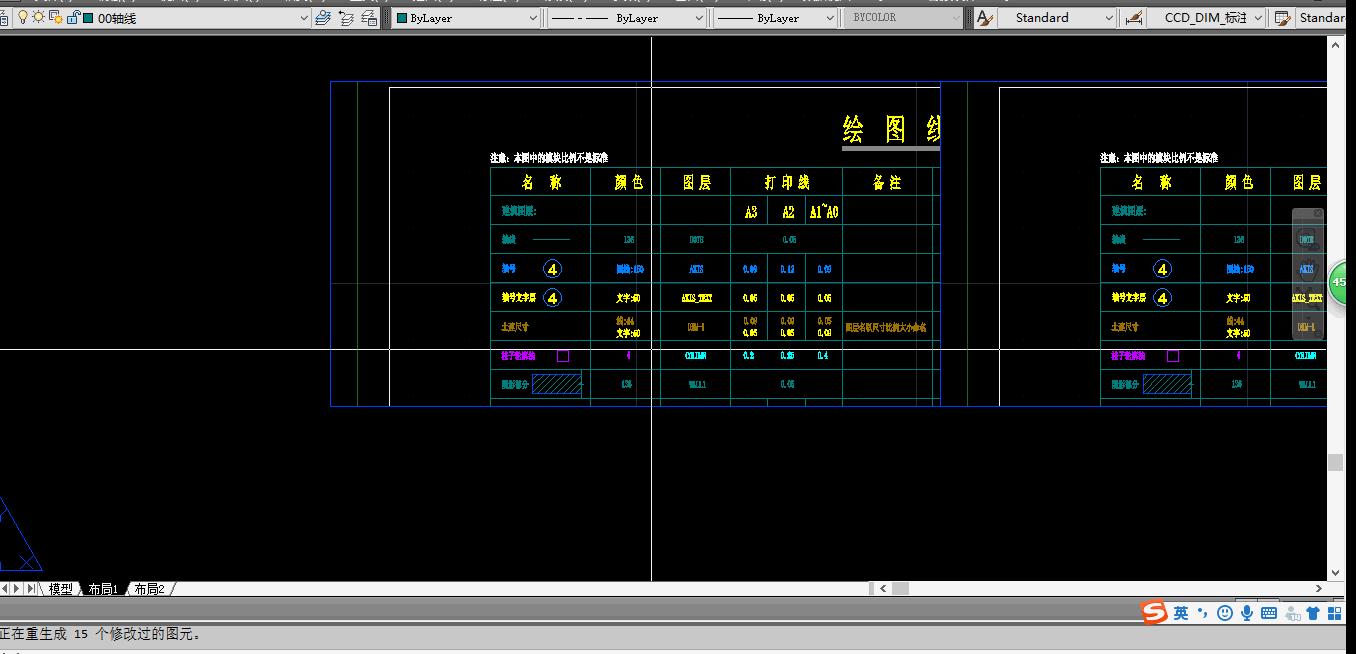Click the command line status message
This screenshot has height=654, width=1356.
coord(101,633)
